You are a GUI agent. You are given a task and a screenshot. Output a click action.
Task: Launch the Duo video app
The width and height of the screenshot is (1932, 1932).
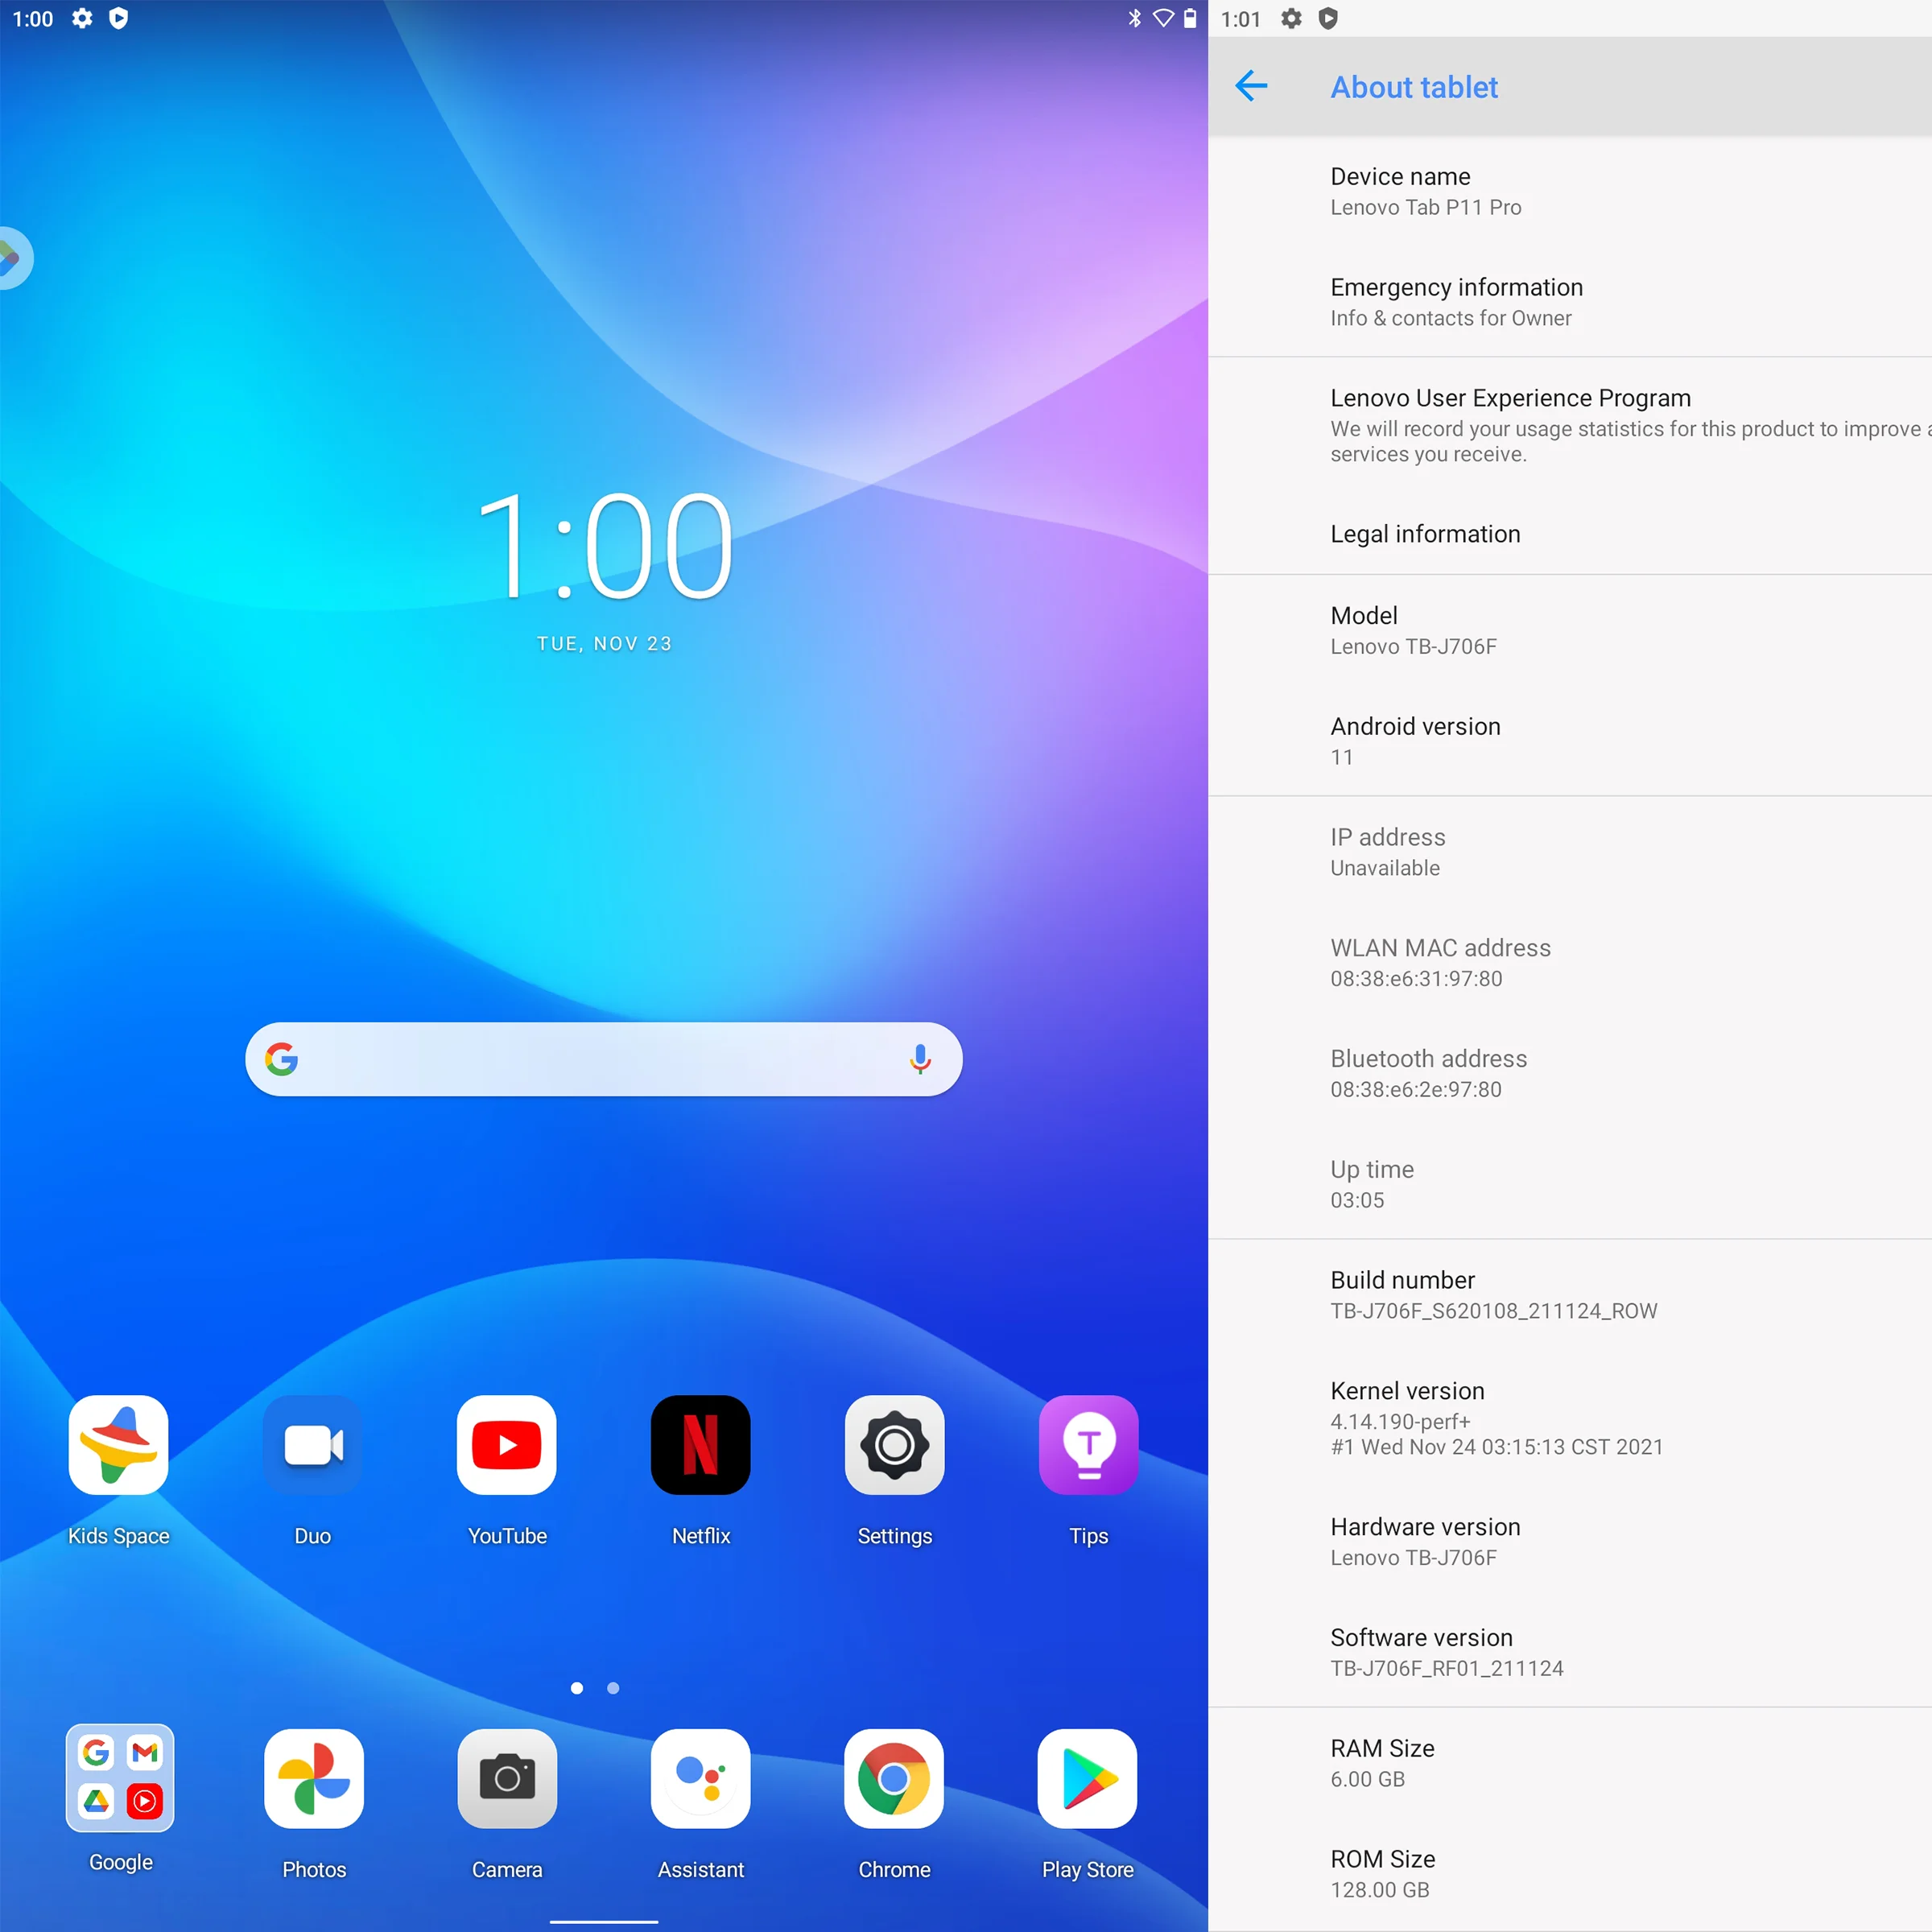point(313,1445)
